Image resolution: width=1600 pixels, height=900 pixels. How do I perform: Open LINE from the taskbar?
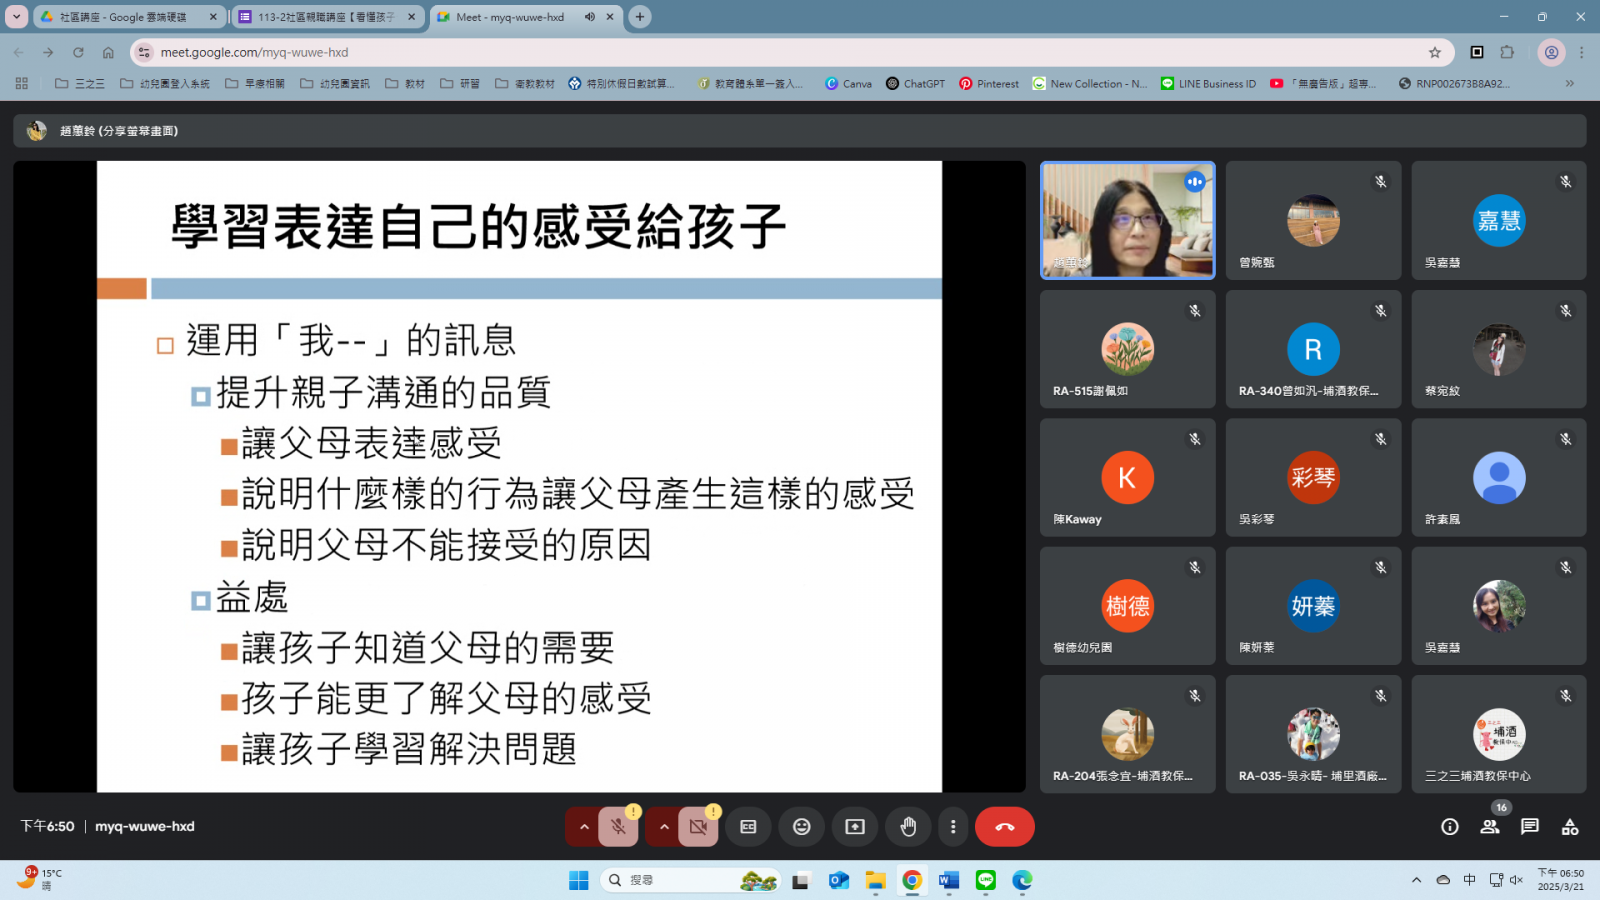click(x=986, y=880)
